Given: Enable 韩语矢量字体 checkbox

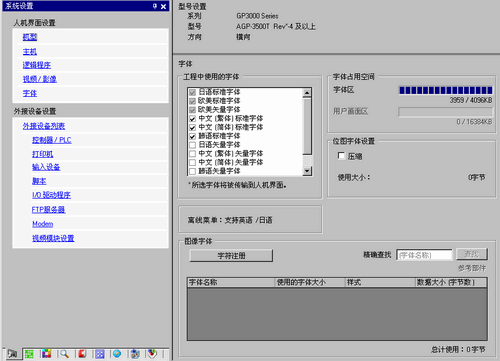Looking at the screenshot, I should [192, 171].
